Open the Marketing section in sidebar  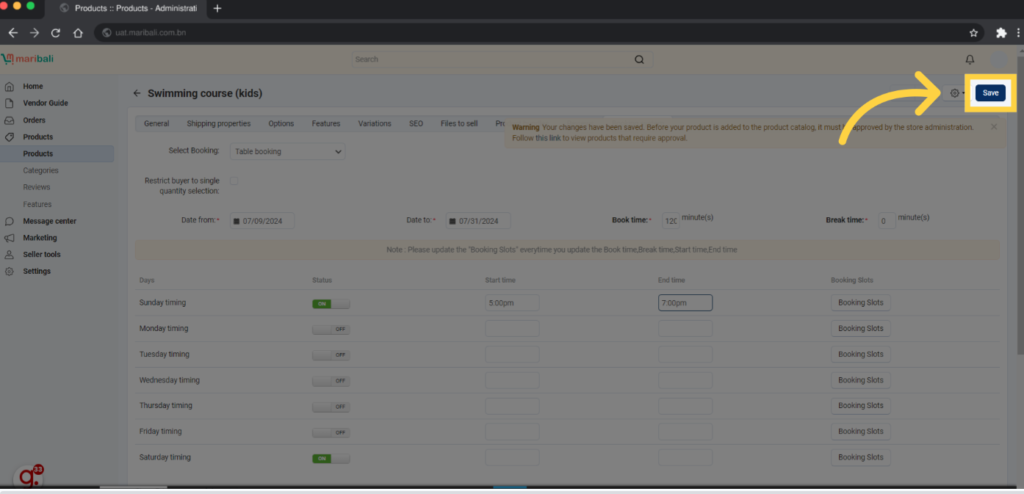click(40, 238)
